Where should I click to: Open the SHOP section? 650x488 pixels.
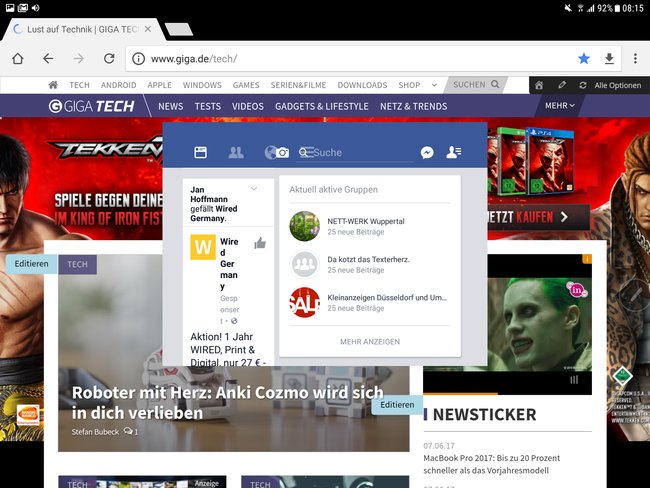(x=409, y=85)
